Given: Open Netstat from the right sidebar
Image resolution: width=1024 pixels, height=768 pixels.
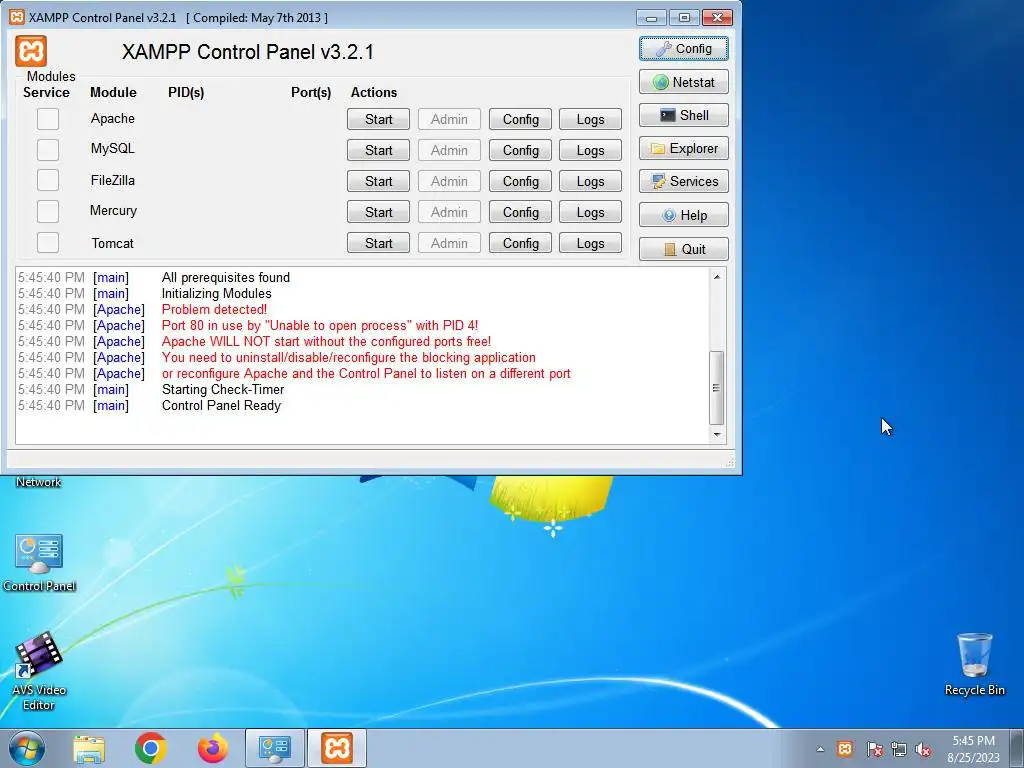Looking at the screenshot, I should (x=684, y=82).
